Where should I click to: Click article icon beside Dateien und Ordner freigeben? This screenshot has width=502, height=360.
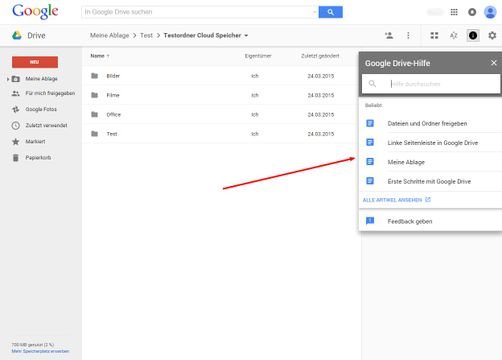pos(370,123)
